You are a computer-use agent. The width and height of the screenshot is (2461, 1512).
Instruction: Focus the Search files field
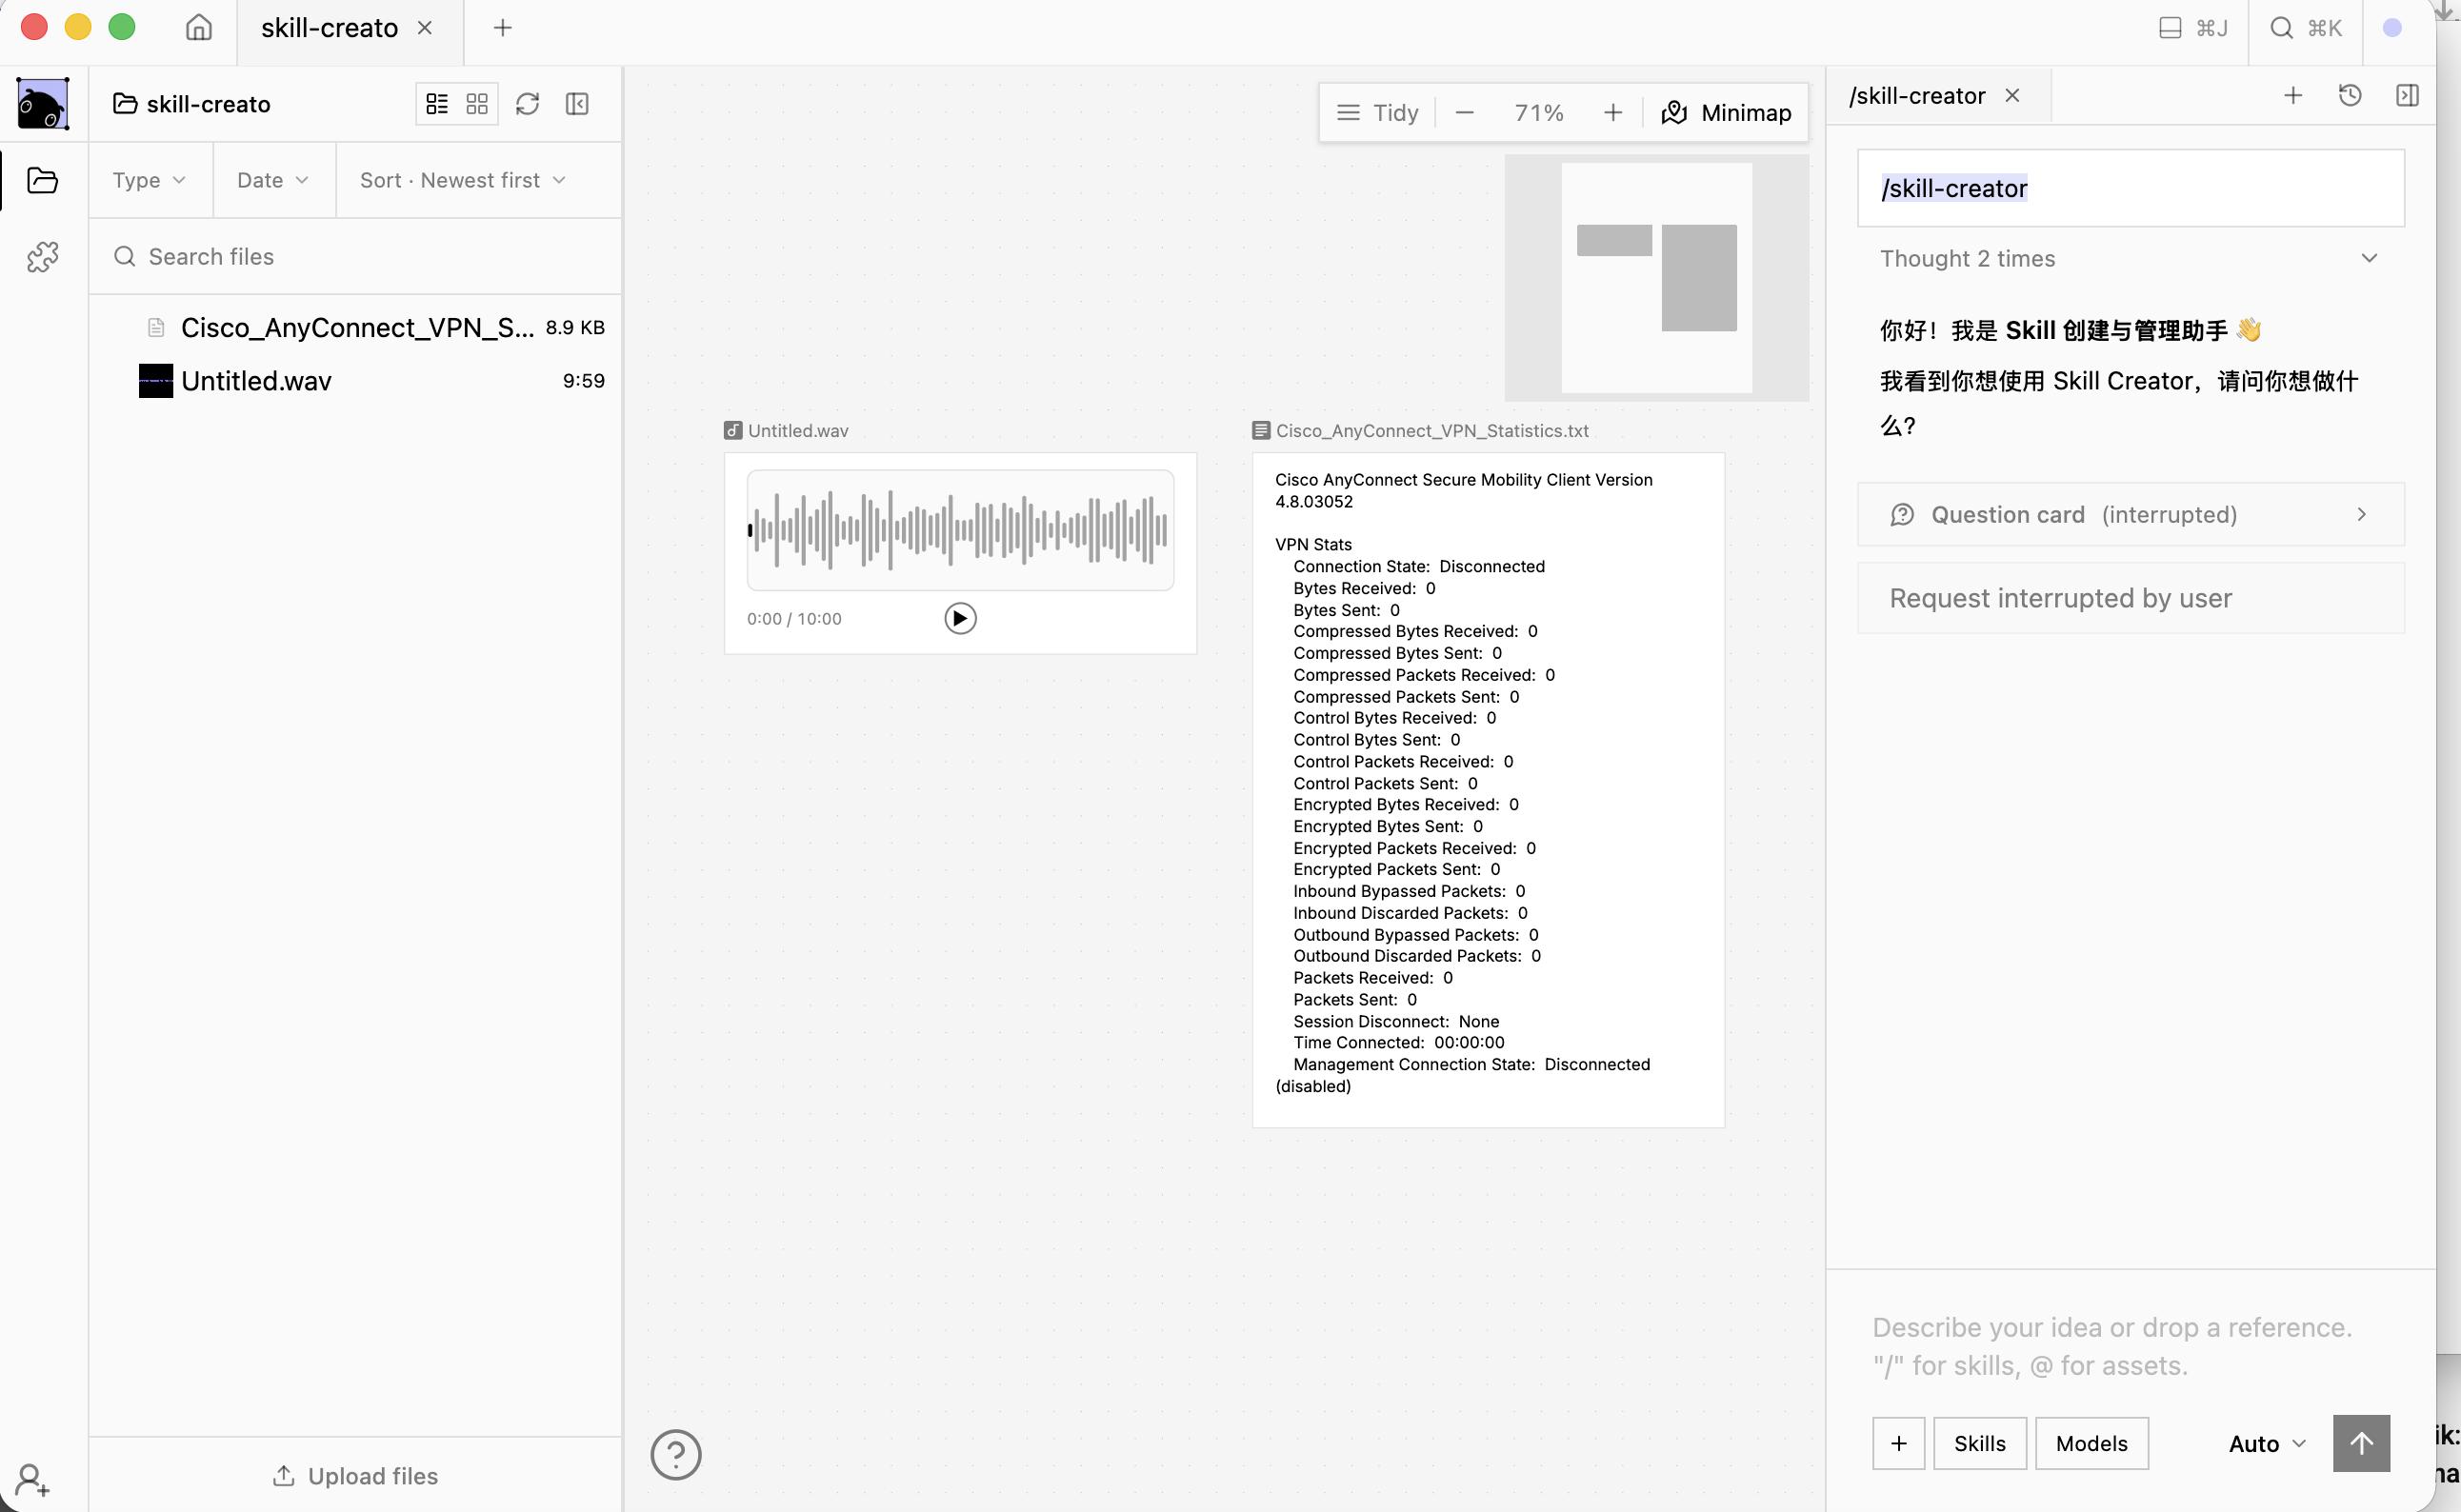(355, 257)
